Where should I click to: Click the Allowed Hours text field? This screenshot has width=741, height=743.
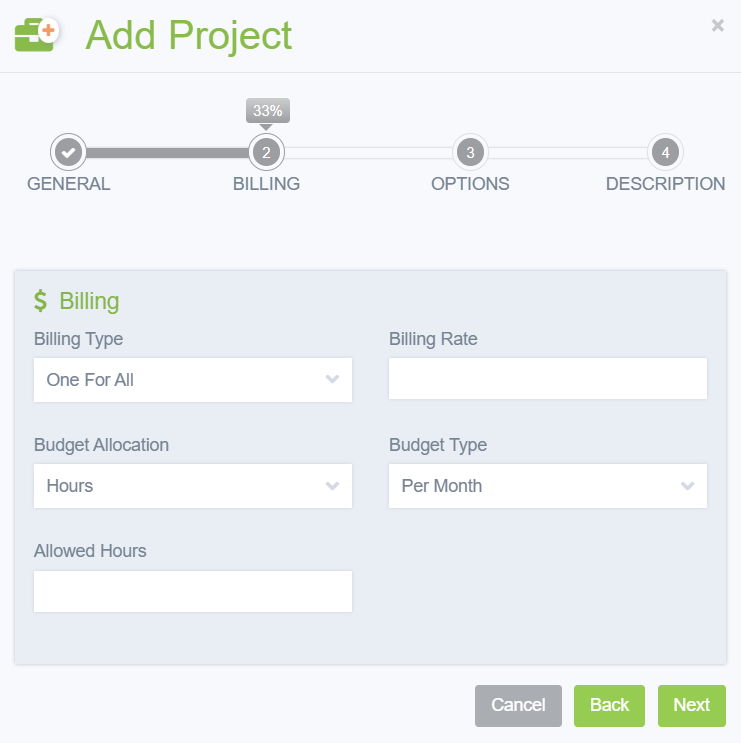(x=193, y=591)
